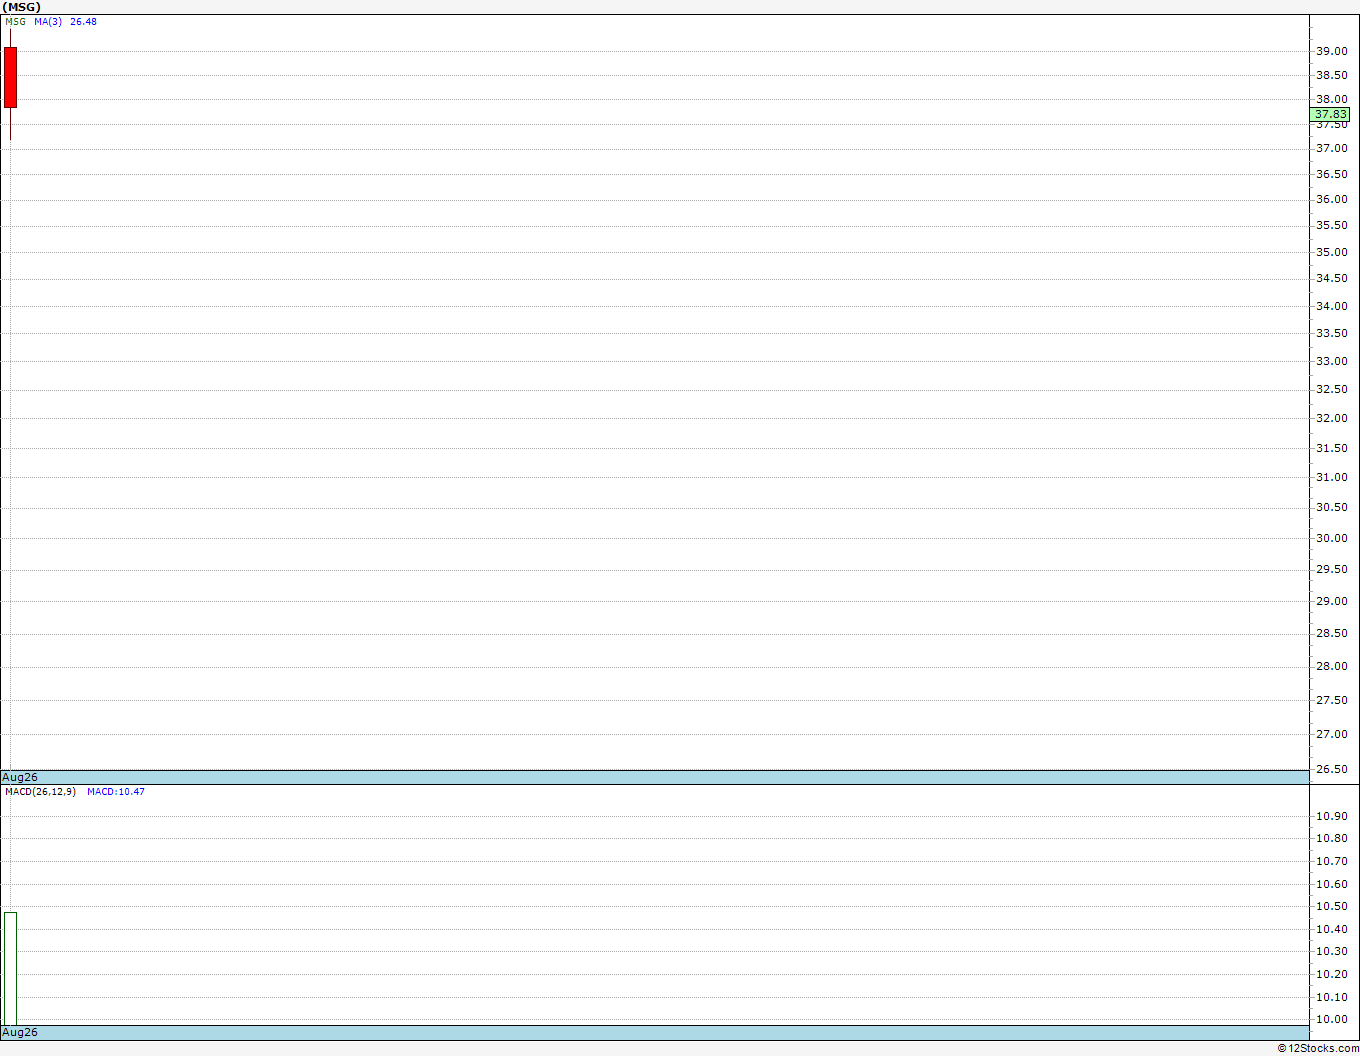The width and height of the screenshot is (1360, 1056).
Task: Click the 10.50 MACD axis label
Action: pos(1331,906)
